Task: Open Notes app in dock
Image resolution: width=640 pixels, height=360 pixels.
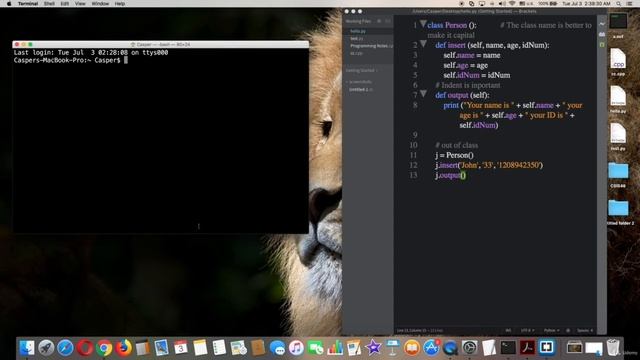Action: tap(200, 348)
